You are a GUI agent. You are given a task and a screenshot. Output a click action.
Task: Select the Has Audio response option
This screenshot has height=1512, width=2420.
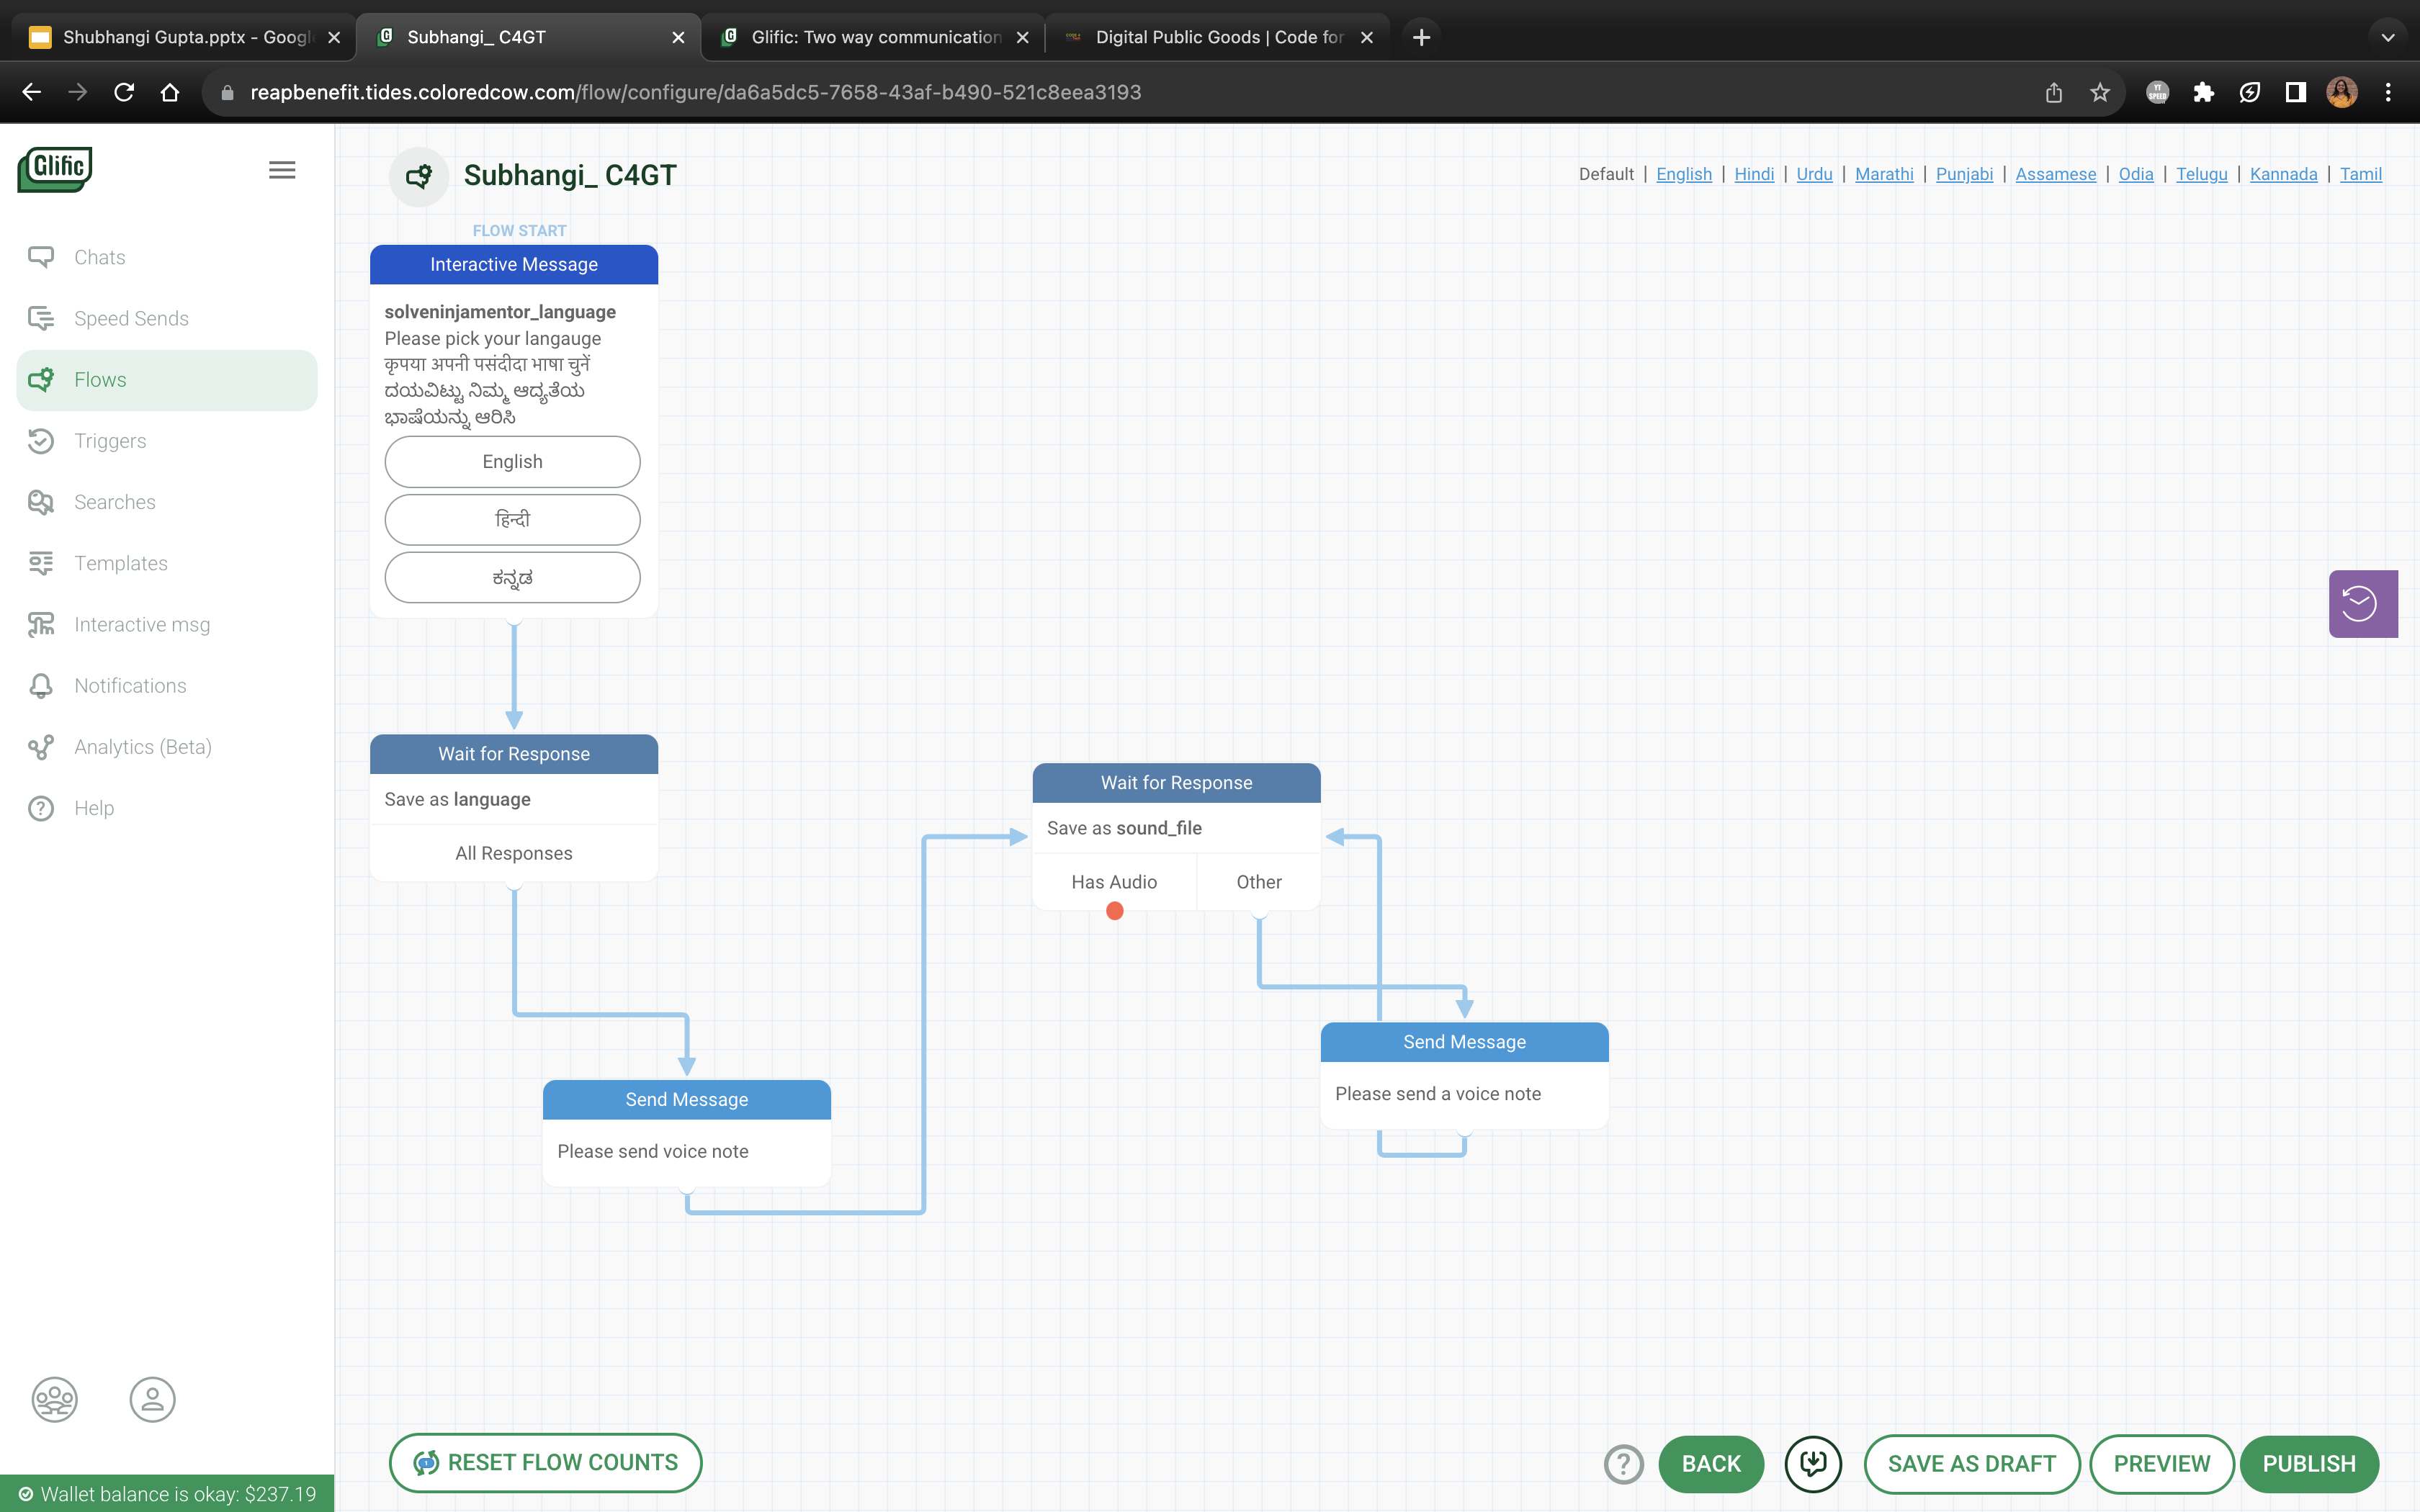click(x=1113, y=881)
